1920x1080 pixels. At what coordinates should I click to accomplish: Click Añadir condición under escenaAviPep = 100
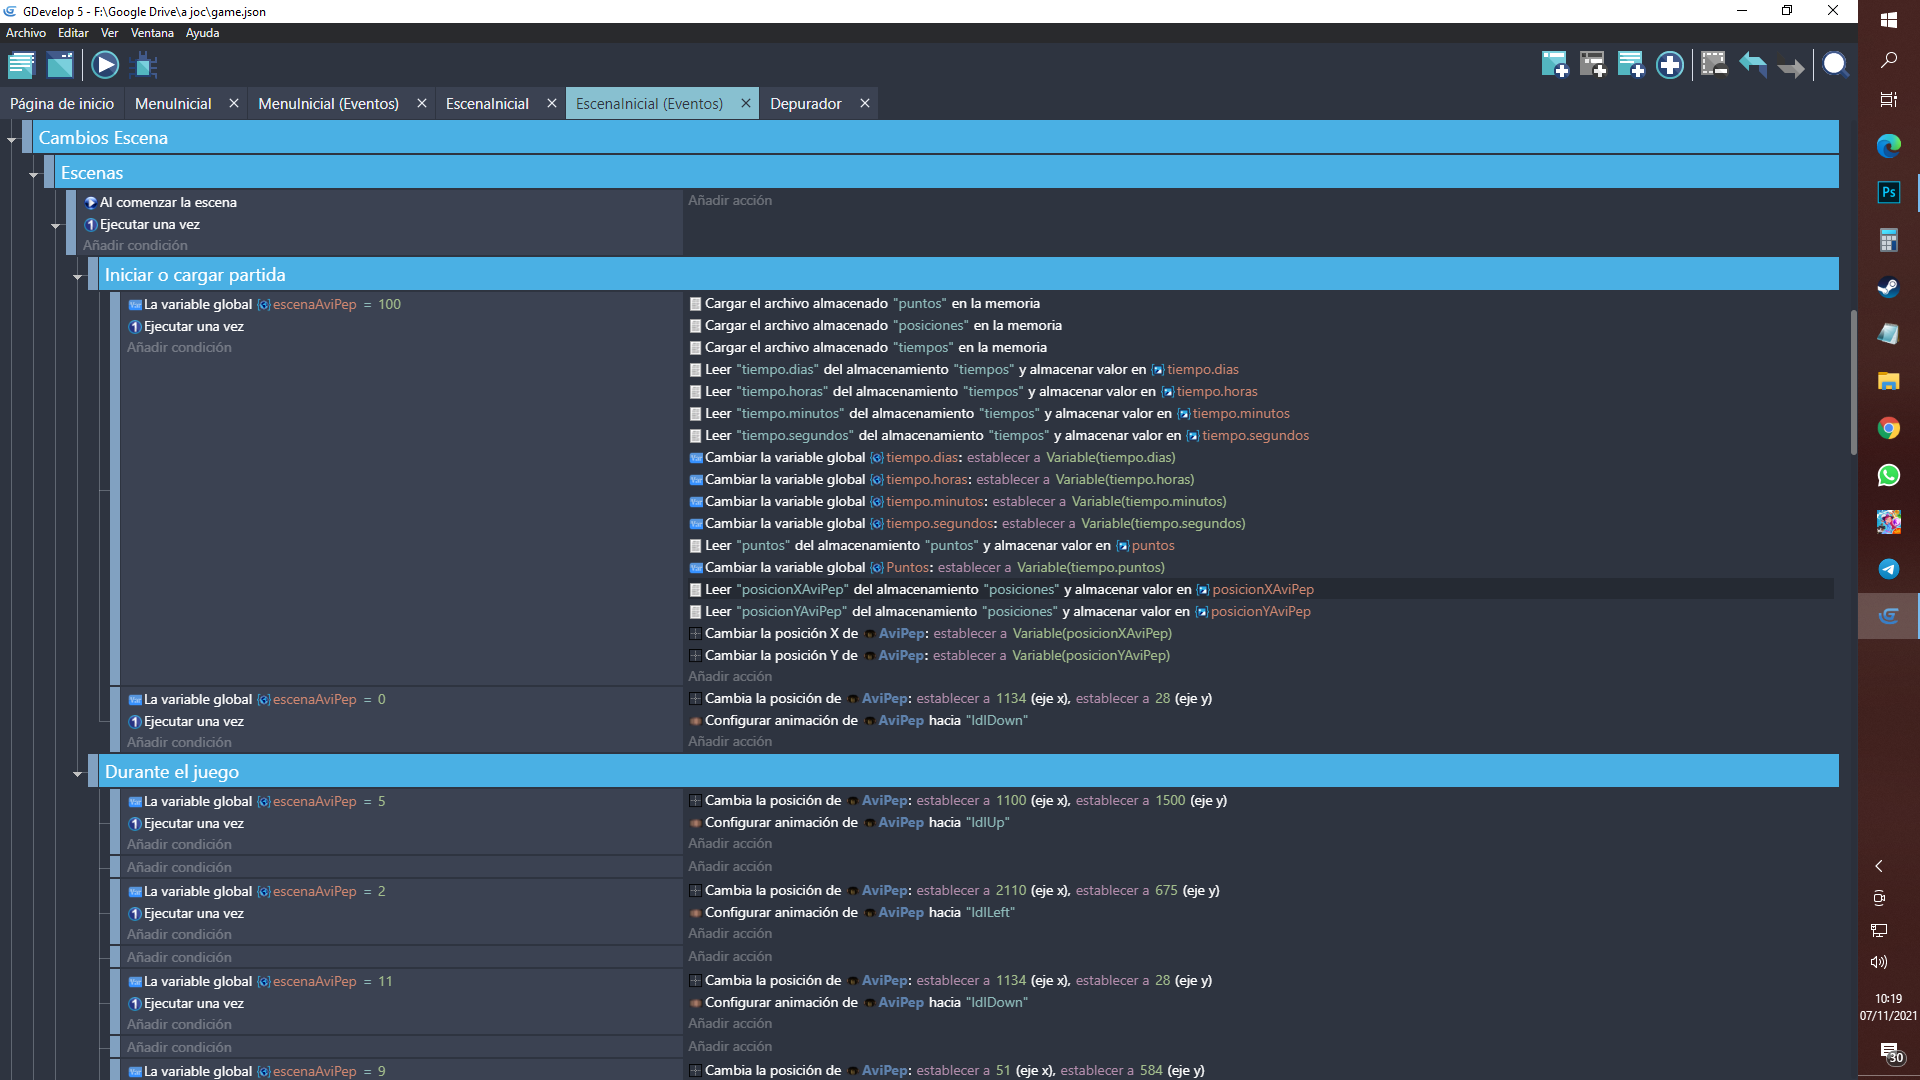point(179,348)
